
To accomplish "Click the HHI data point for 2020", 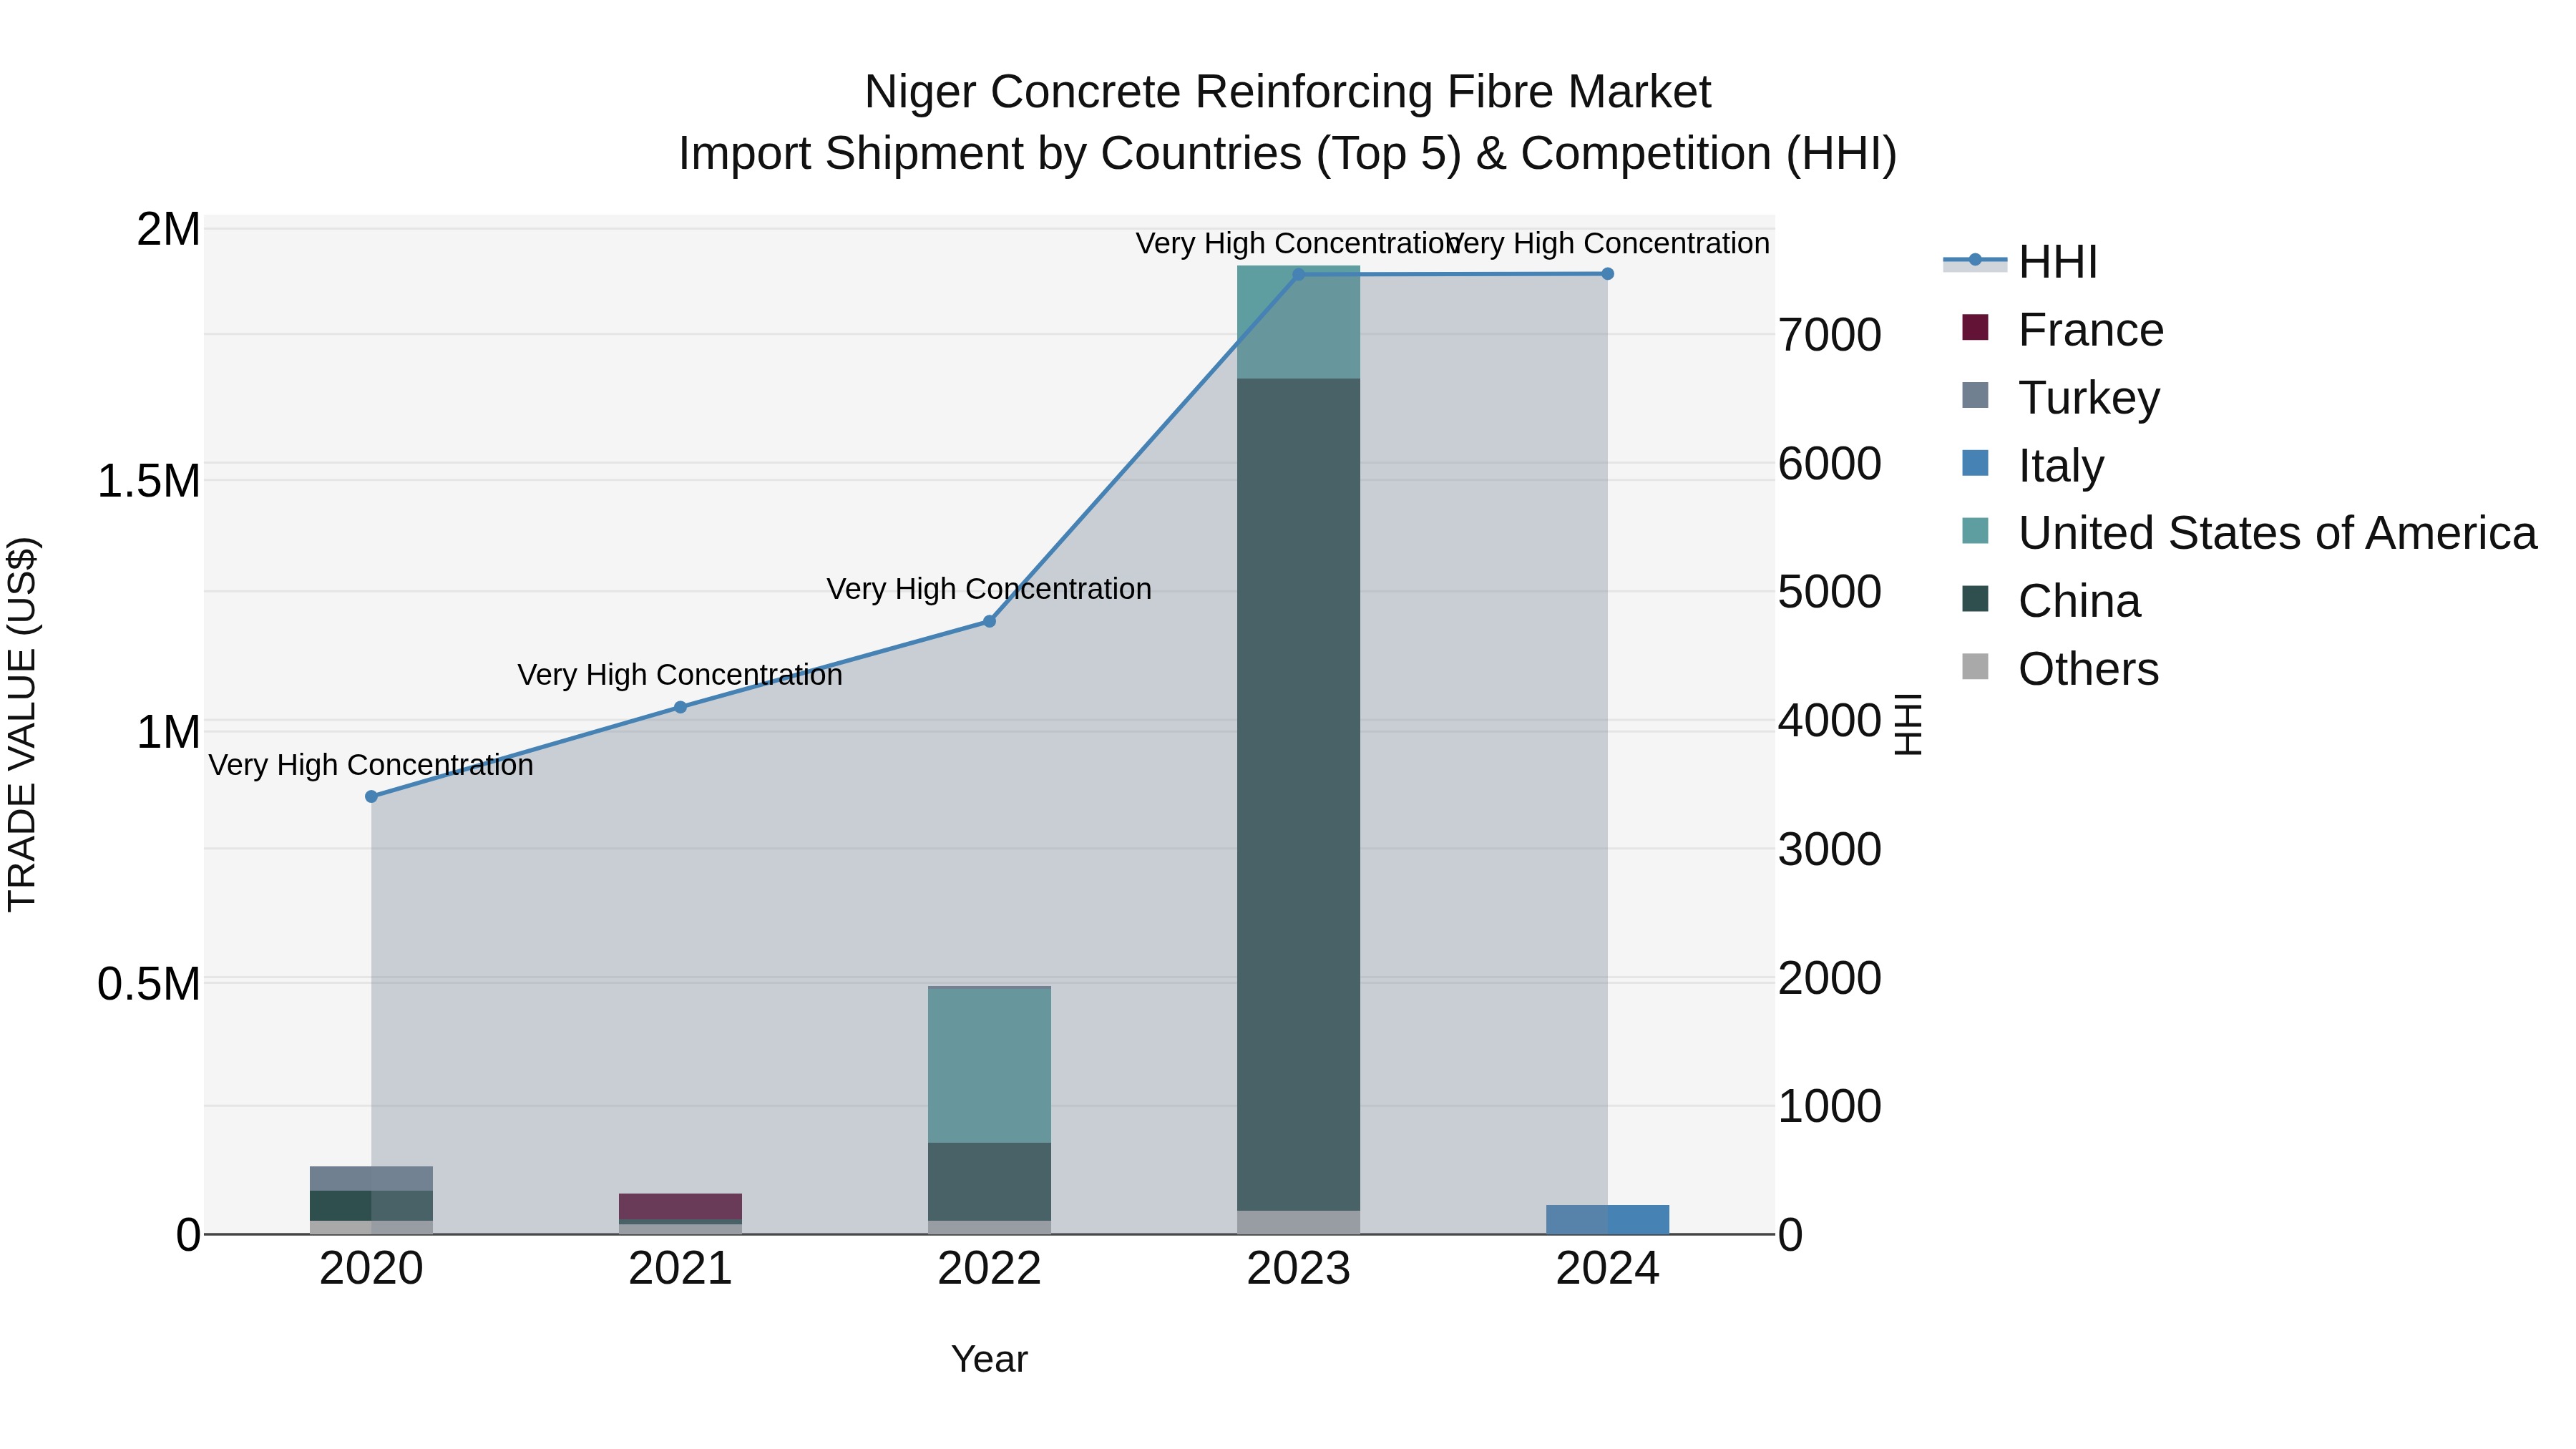I will coord(371,796).
